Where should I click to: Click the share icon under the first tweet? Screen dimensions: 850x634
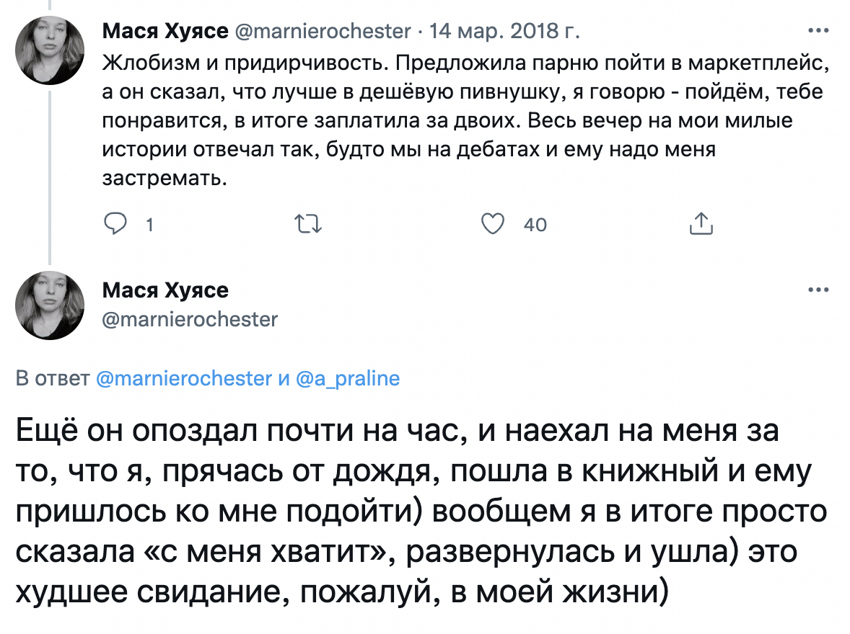click(701, 224)
